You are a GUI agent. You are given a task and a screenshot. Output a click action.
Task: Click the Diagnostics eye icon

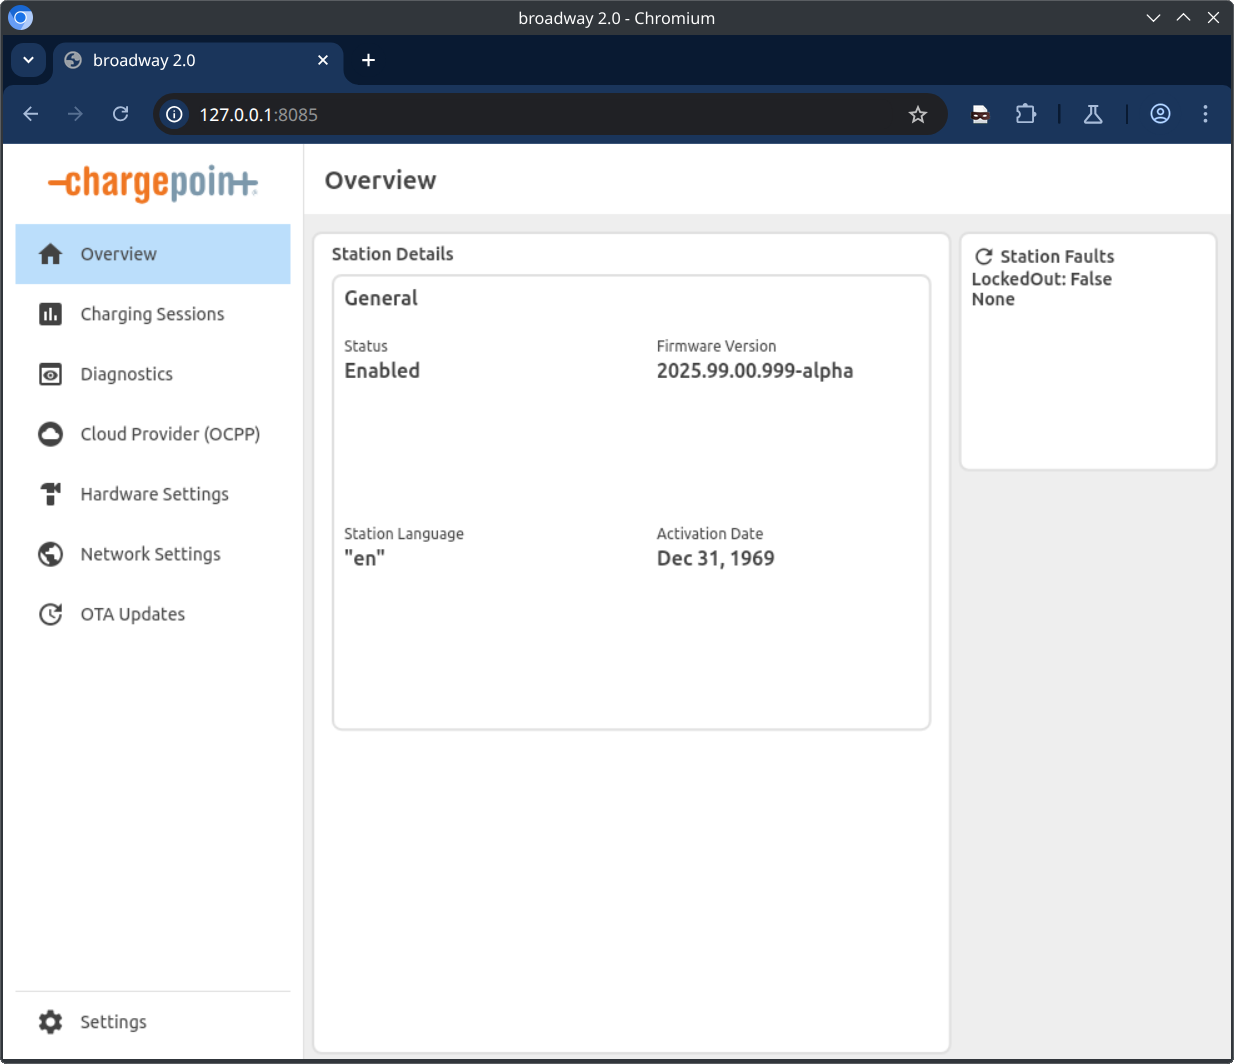pyautogui.click(x=50, y=374)
